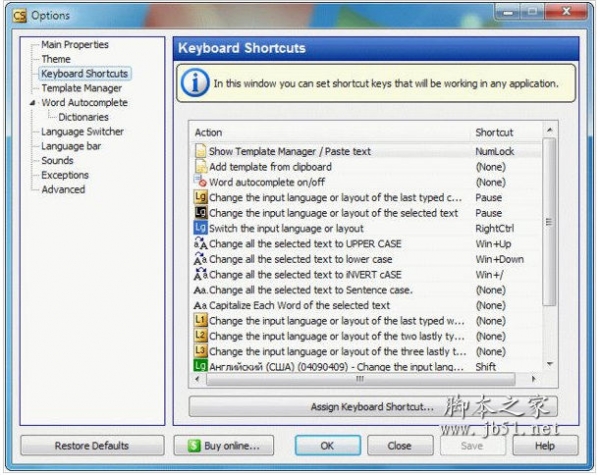Viewport: 600px width, 475px height.
Task: Click the vertical scrollbar thumb of the list
Action: click(x=549, y=222)
